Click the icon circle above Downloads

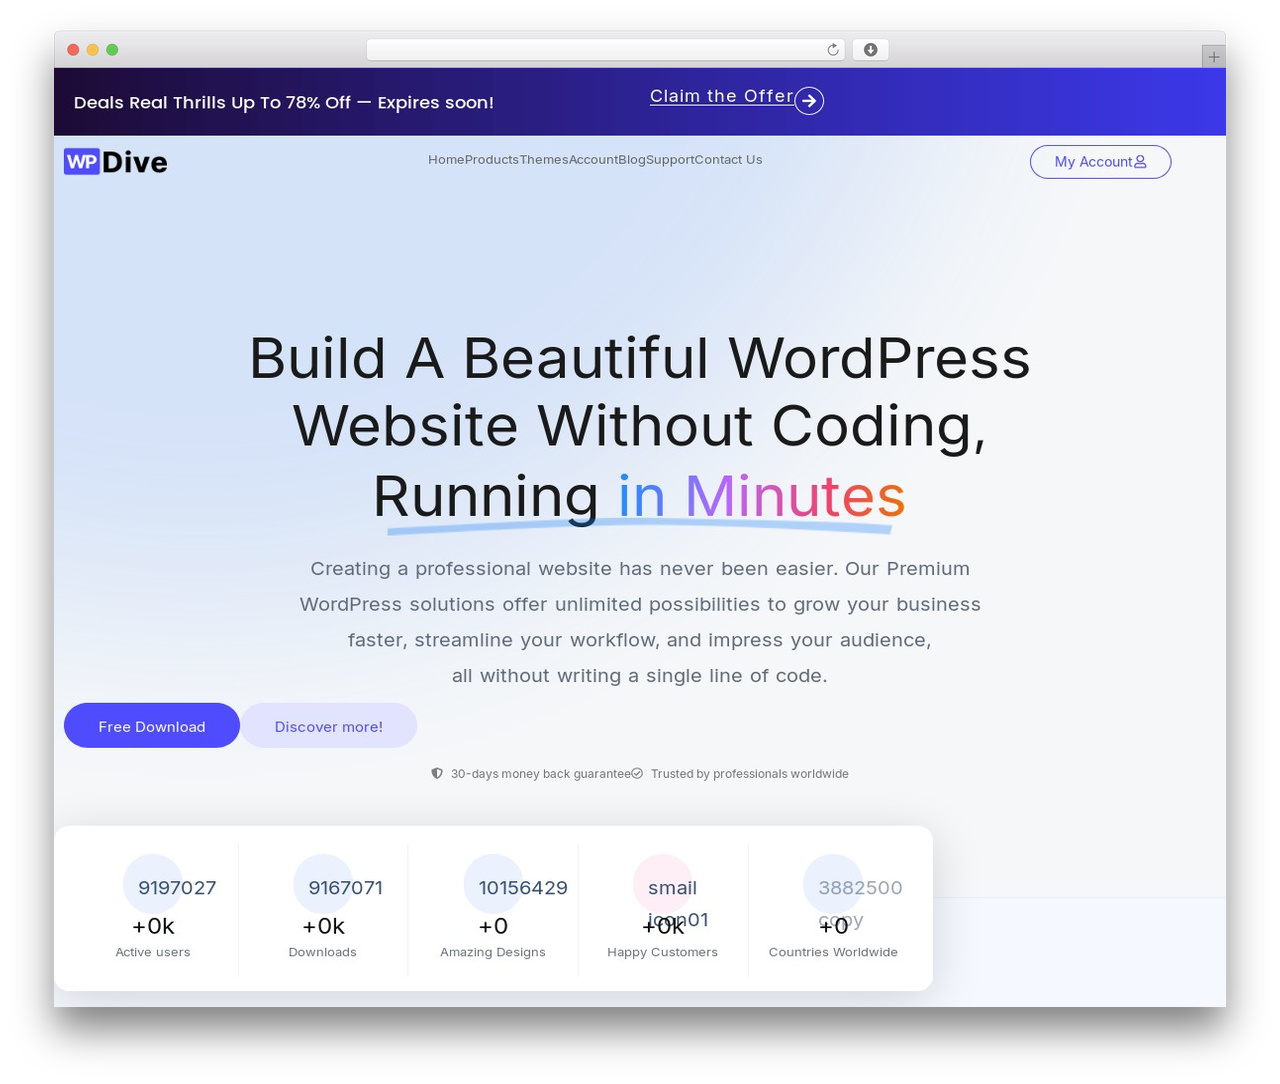pos(323,884)
